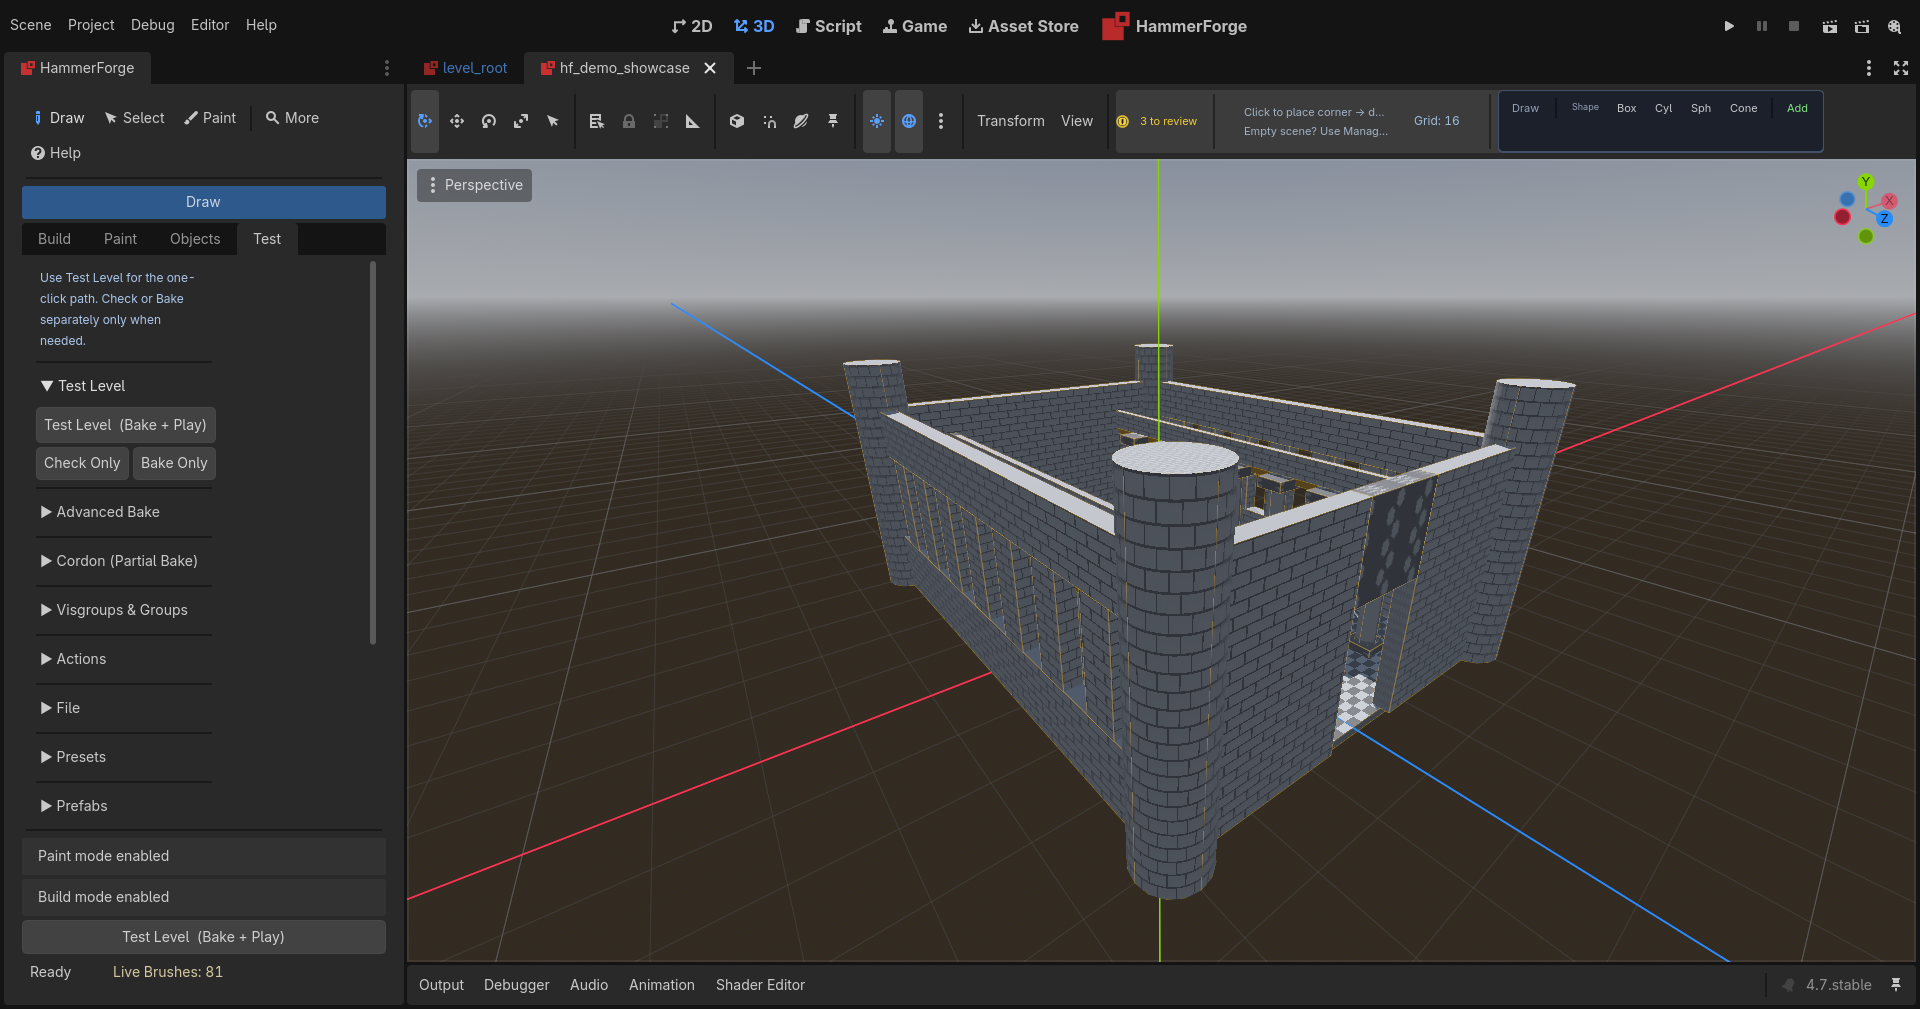Open the Asset Store workspace
1920x1009 pixels.
pyautogui.click(x=1024, y=26)
